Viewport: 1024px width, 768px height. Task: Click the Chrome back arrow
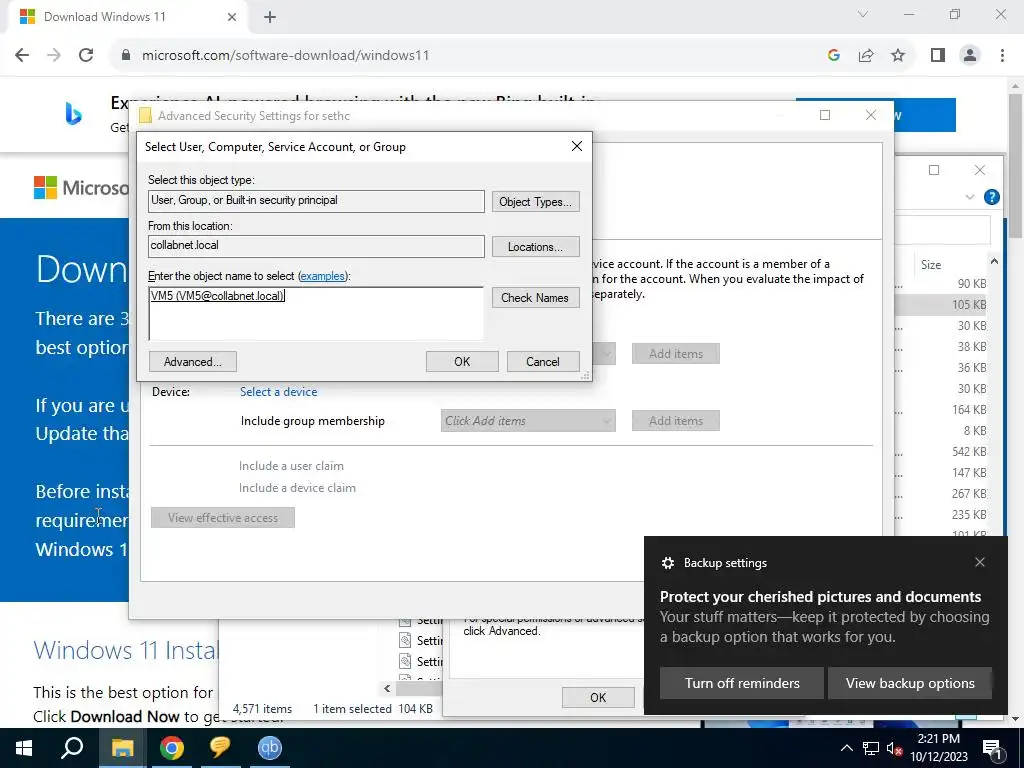pyautogui.click(x=22, y=55)
